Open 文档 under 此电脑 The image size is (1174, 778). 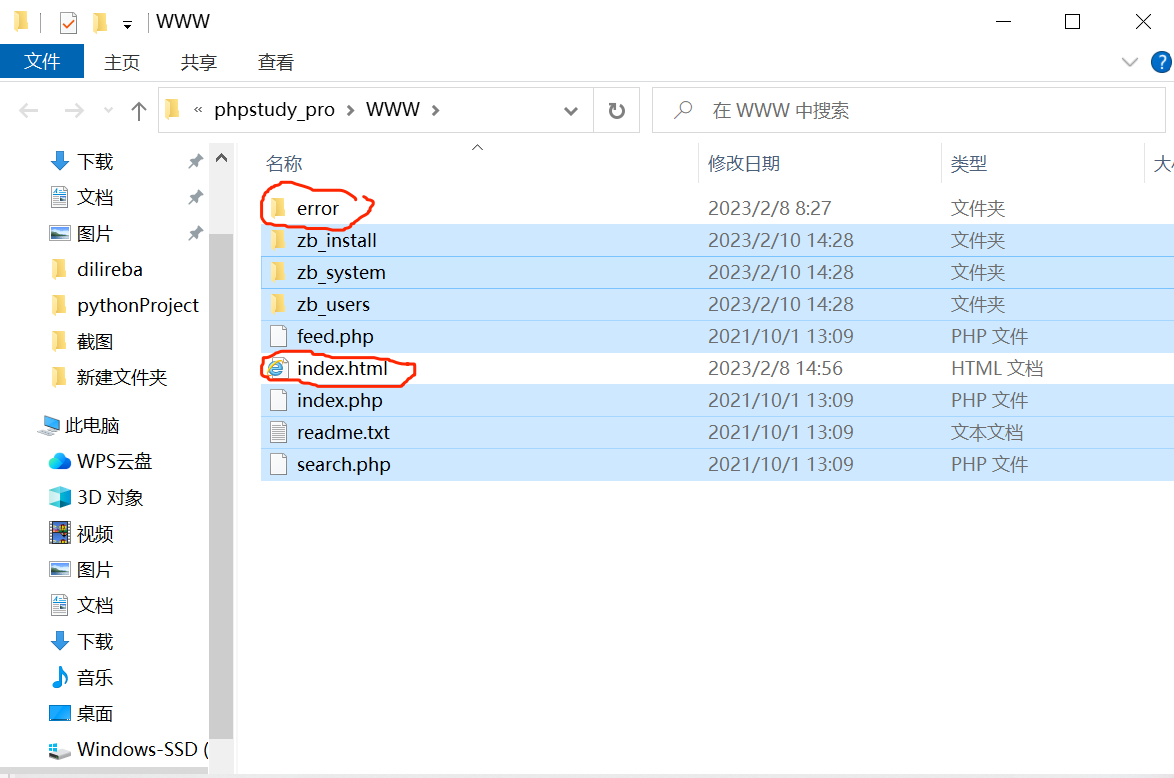click(95, 606)
